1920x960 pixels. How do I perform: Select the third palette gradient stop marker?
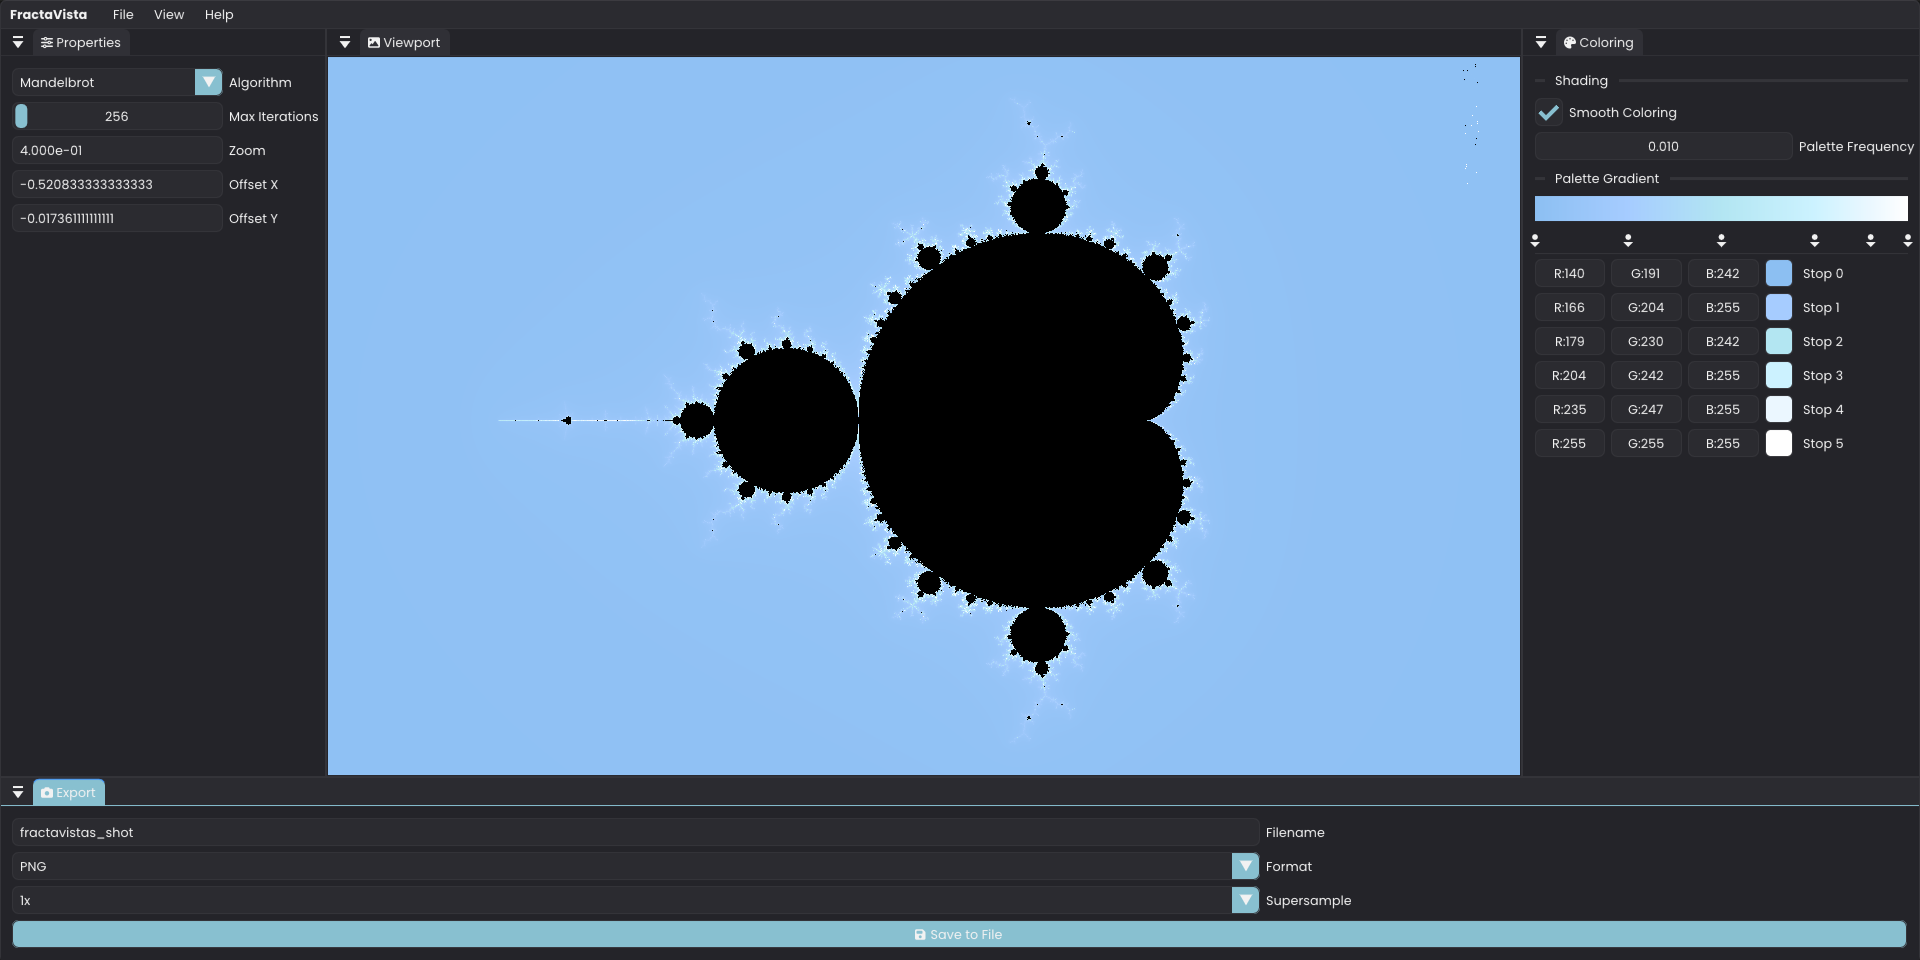[1721, 240]
